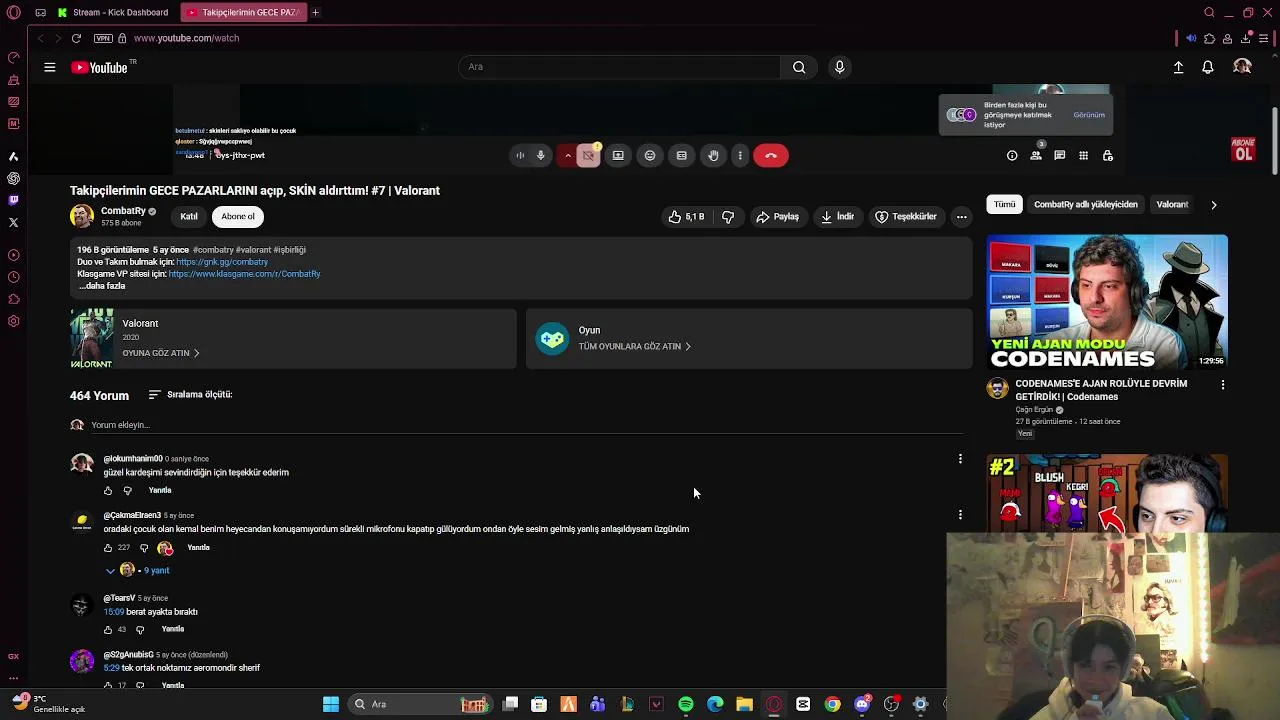
Task: Dislike the video with thumbs down
Action: [x=728, y=216]
